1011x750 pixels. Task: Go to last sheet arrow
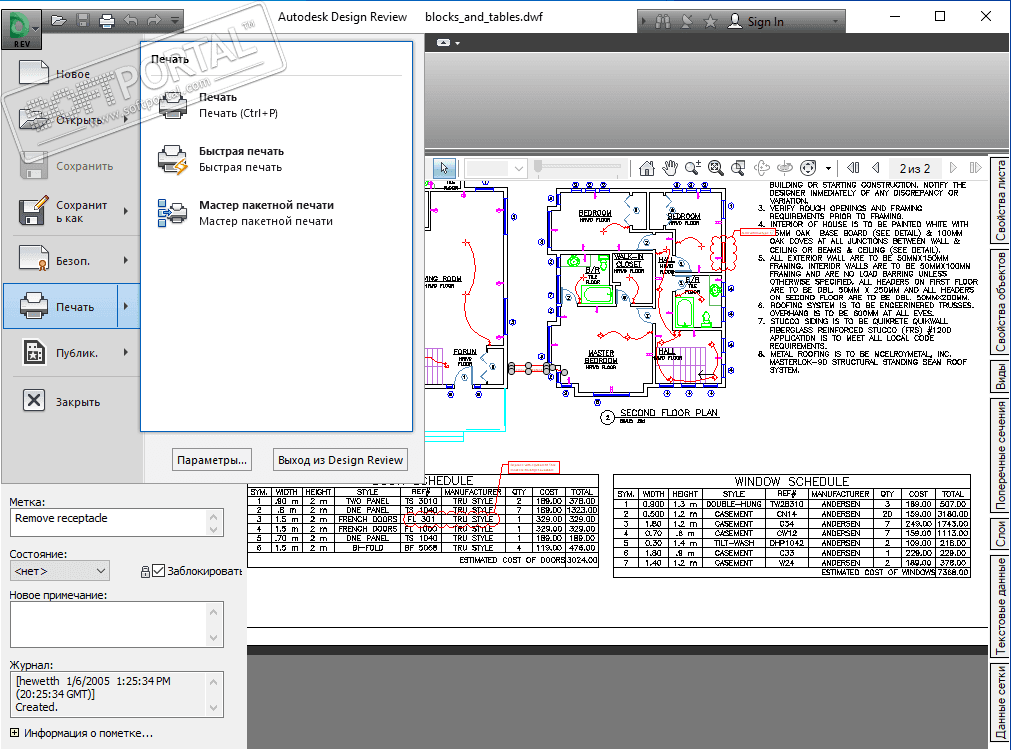pos(976,168)
